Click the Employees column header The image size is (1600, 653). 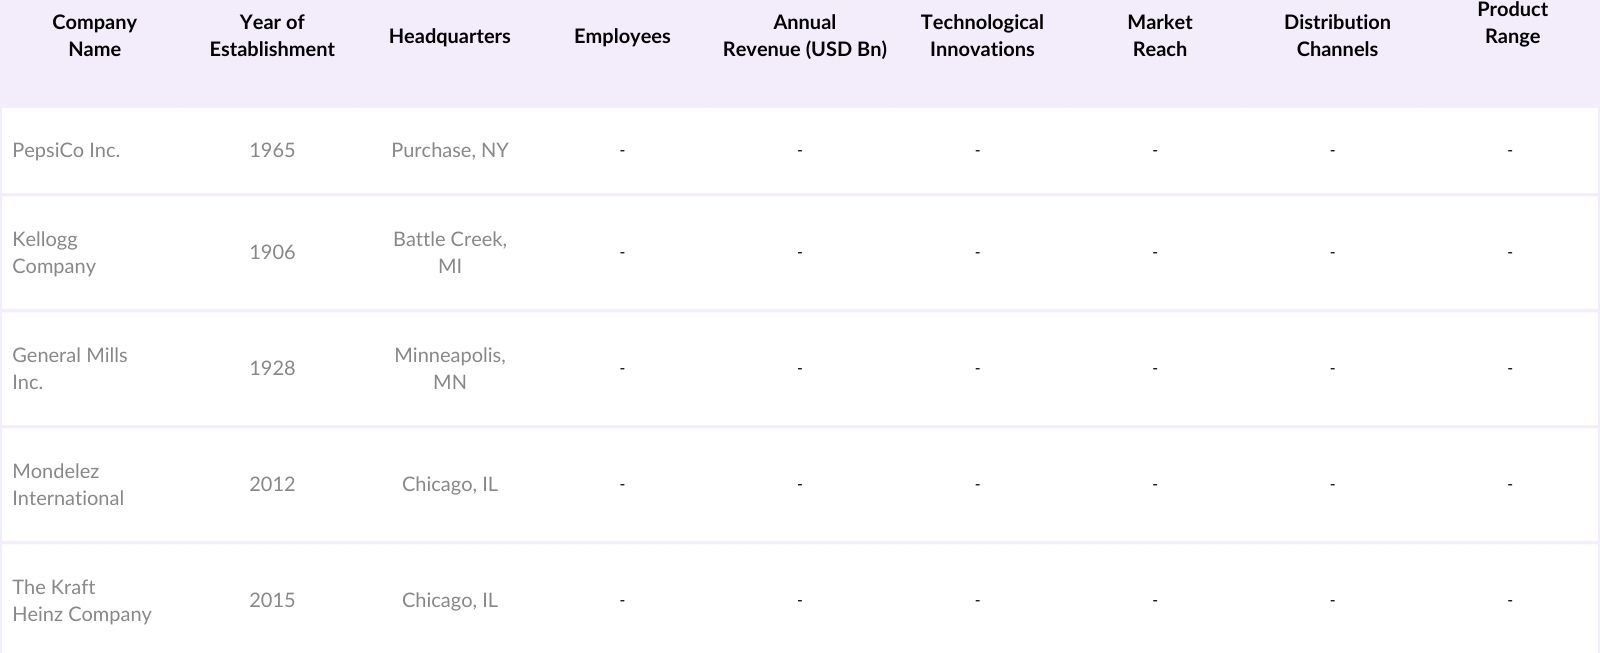point(622,36)
